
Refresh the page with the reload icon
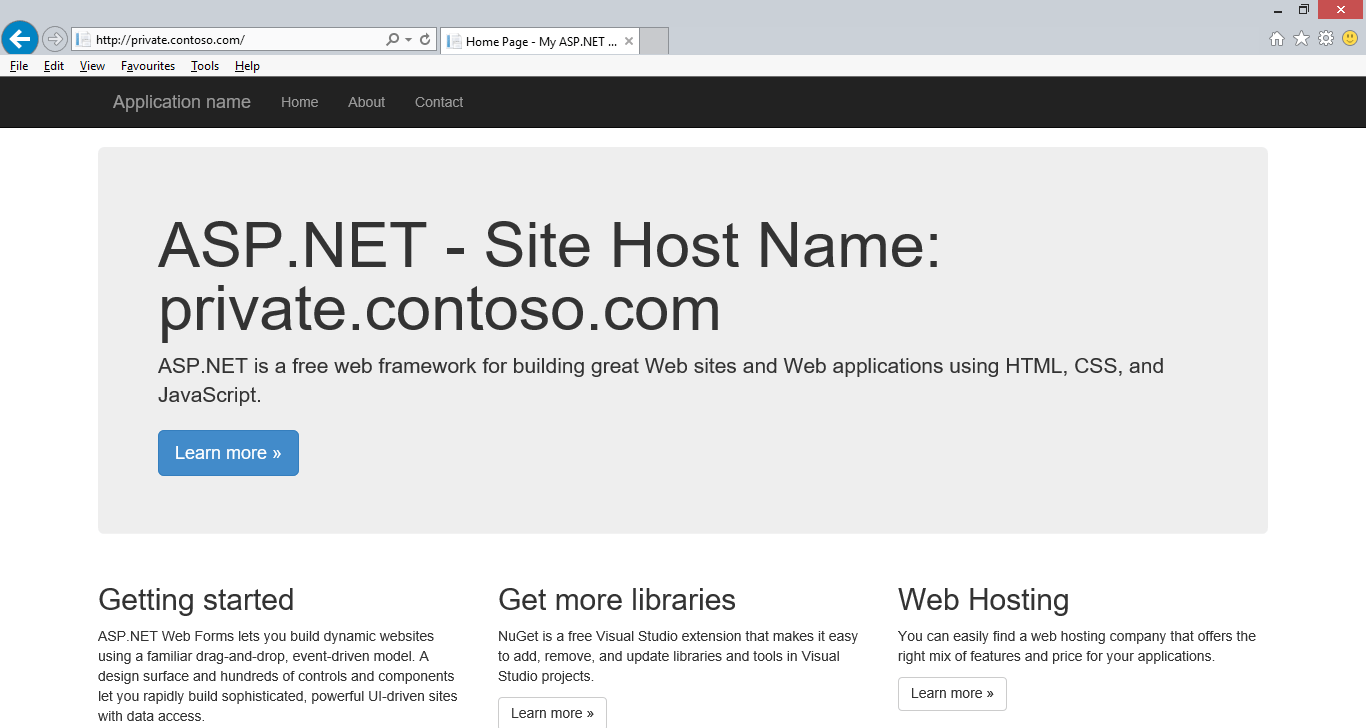point(425,40)
